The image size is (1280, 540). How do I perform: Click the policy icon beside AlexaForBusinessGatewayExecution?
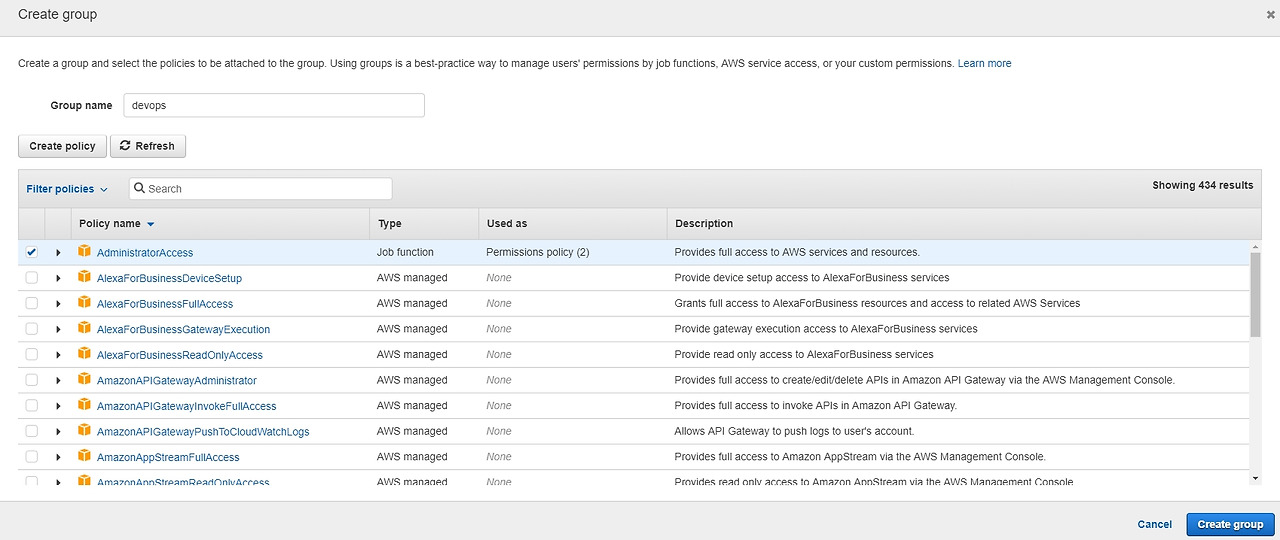[x=85, y=329]
